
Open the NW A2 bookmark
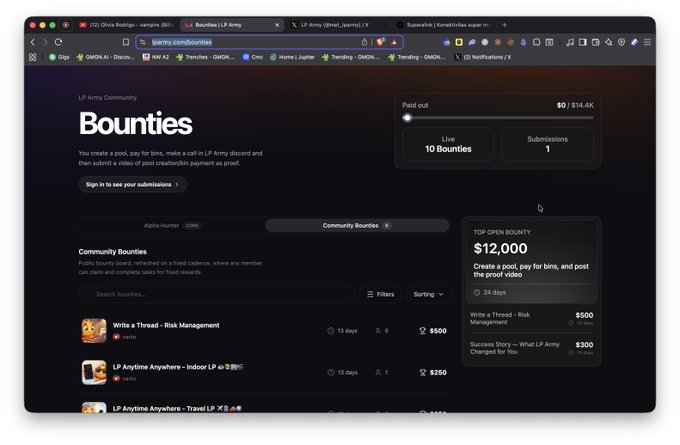tap(156, 57)
